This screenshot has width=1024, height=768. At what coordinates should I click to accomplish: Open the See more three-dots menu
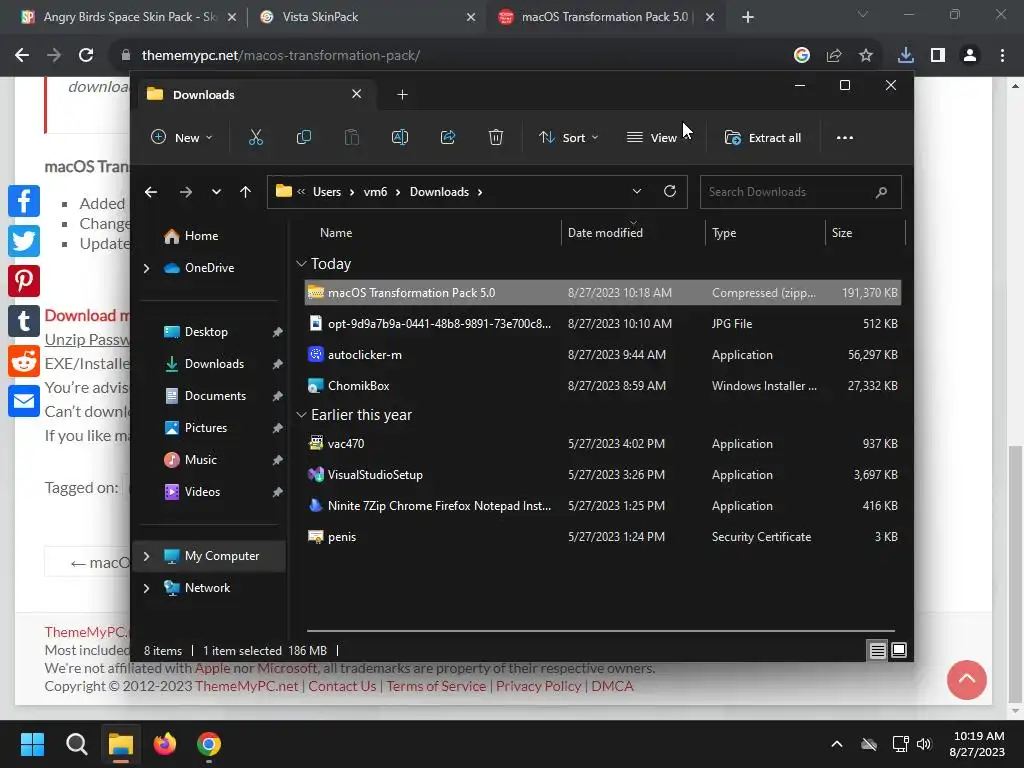click(x=844, y=138)
